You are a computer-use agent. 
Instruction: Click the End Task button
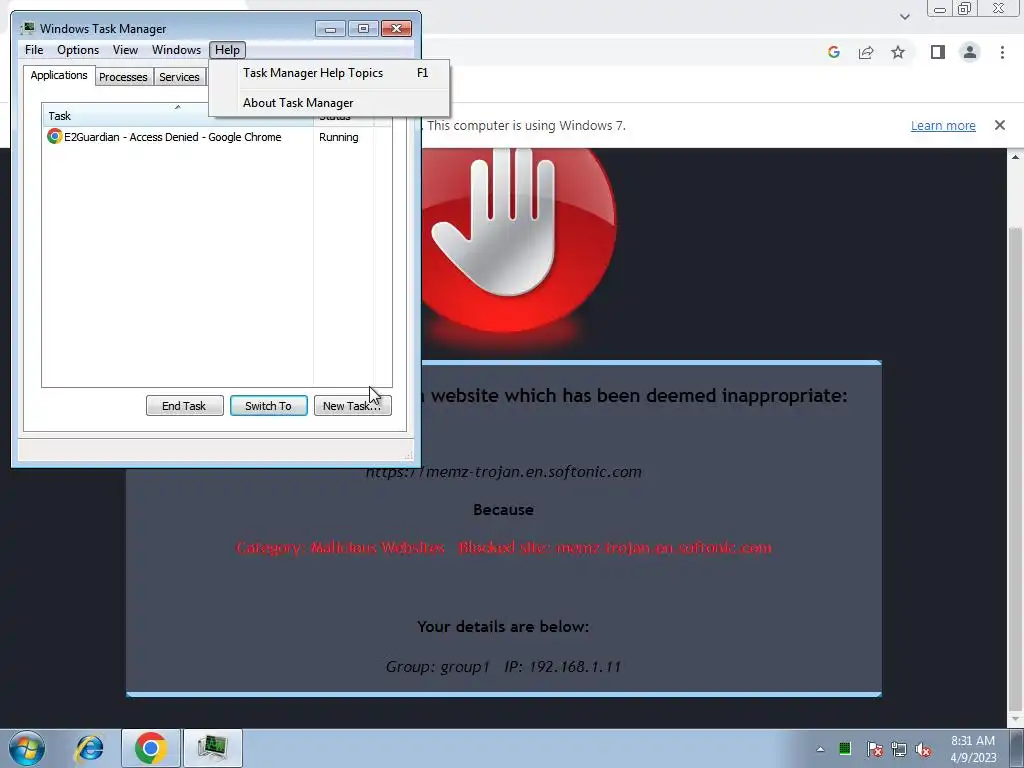184,406
